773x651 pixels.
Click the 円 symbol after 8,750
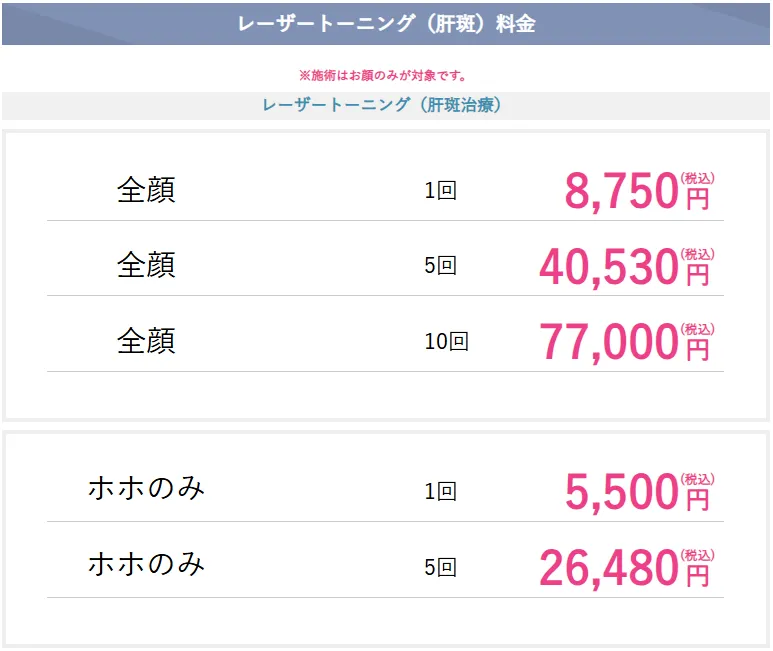click(x=697, y=198)
